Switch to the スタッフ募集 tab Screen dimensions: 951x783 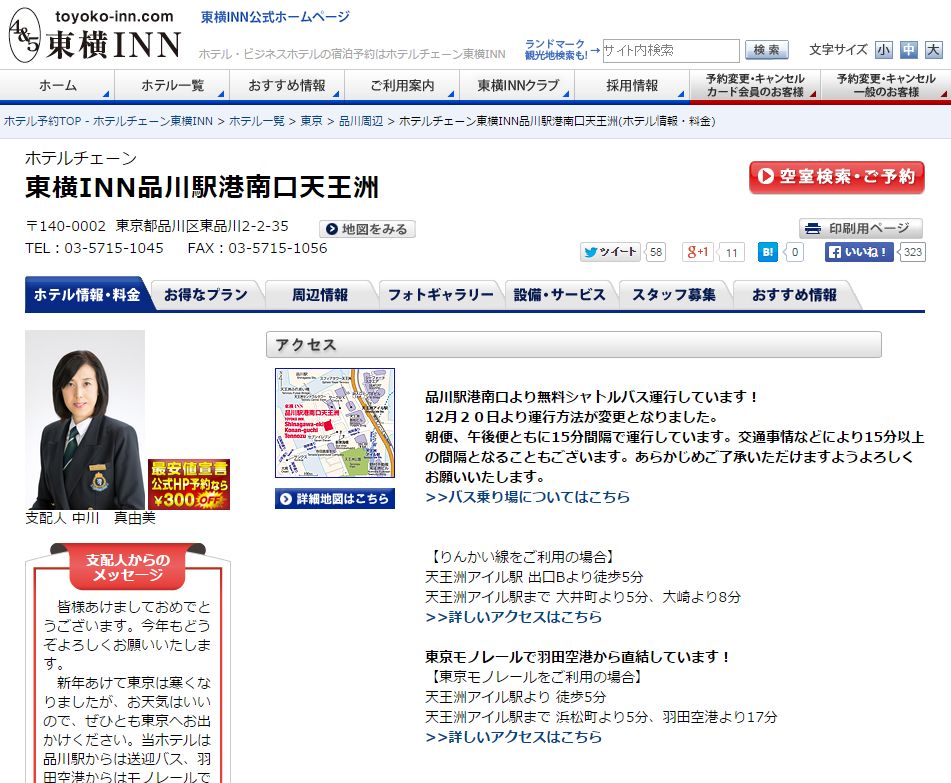674,295
